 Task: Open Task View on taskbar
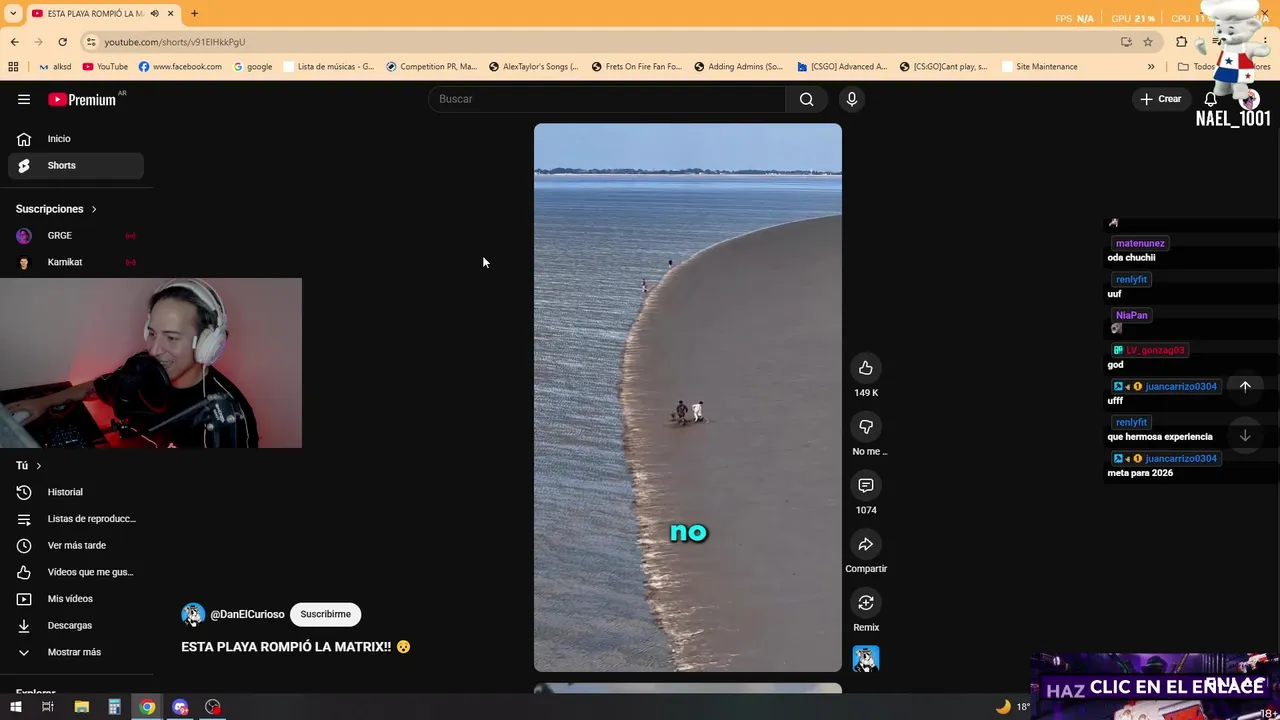47,707
